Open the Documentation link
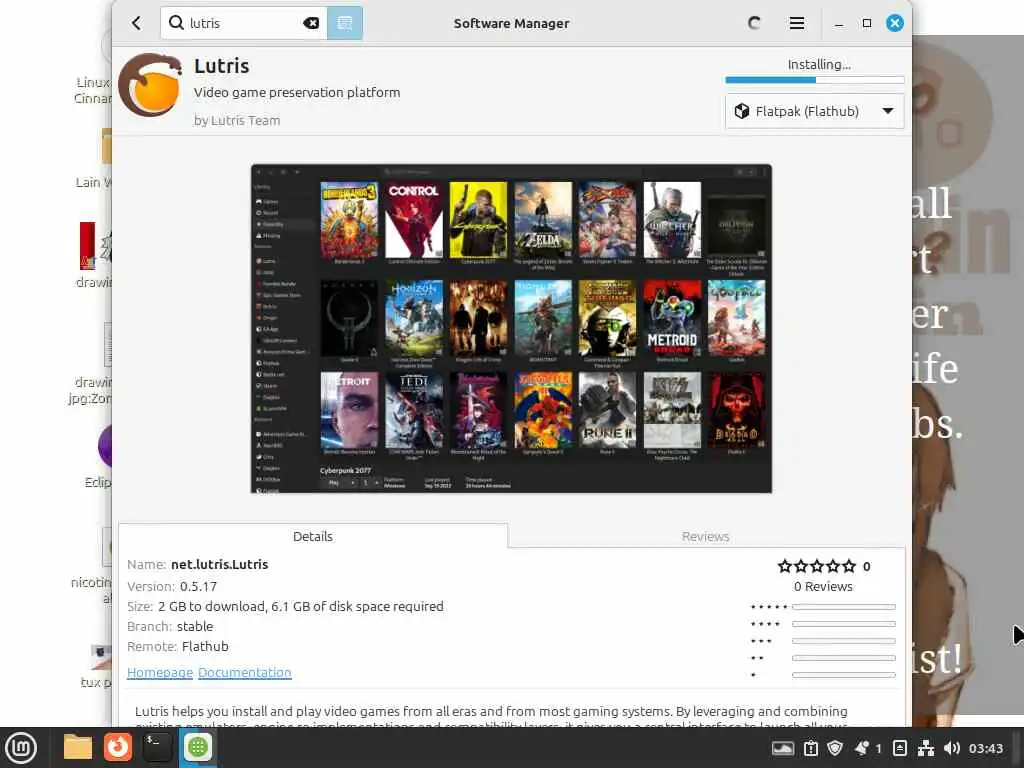Viewport: 1024px width, 768px height. (x=245, y=673)
